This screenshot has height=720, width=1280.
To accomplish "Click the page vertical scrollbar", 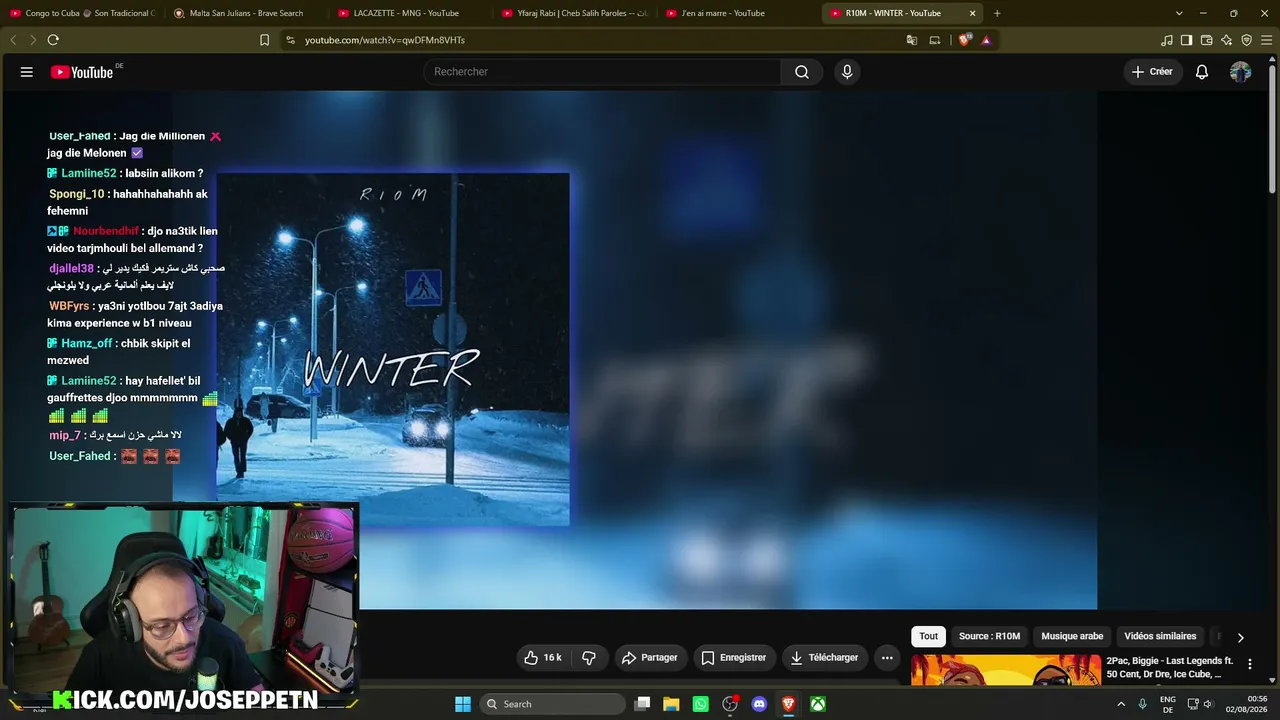I will click(x=1272, y=130).
